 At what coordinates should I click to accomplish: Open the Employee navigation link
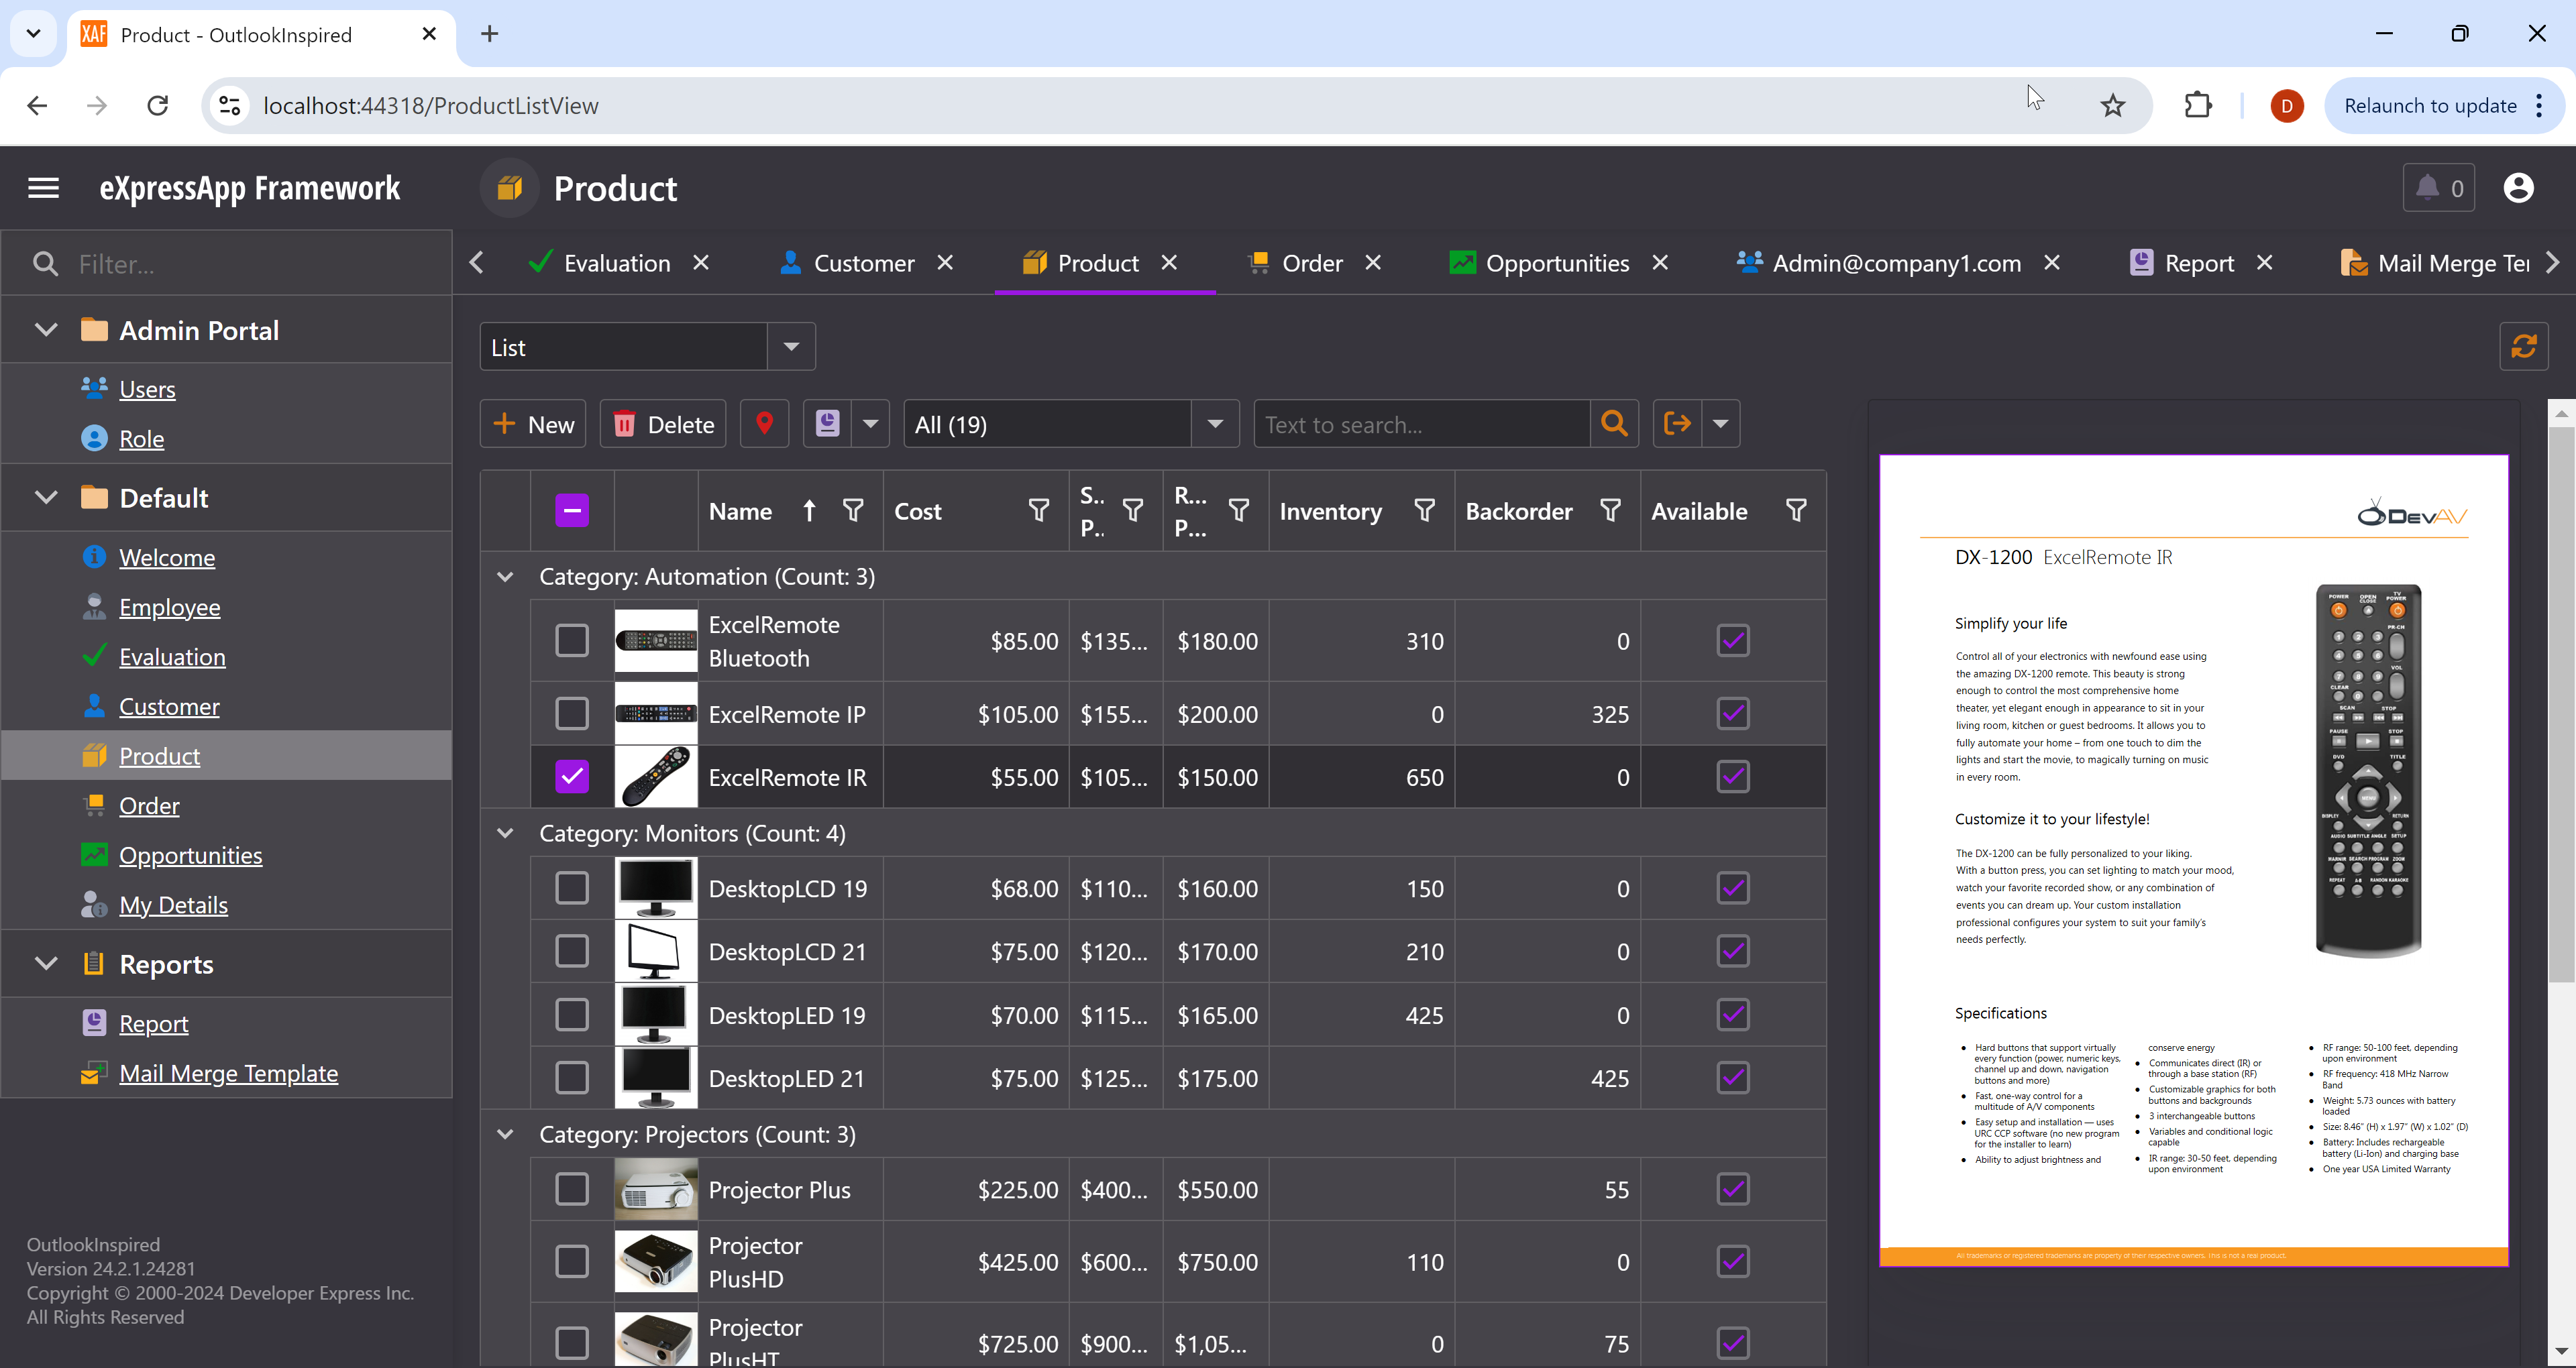(170, 607)
